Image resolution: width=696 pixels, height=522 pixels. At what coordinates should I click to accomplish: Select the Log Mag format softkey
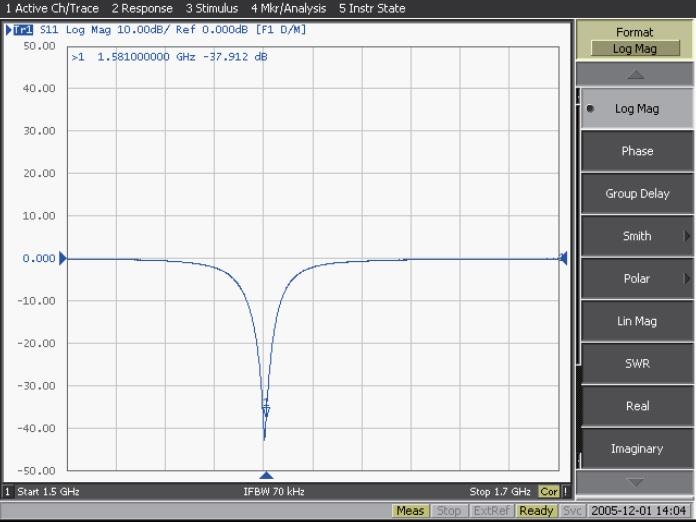pyautogui.click(x=637, y=109)
